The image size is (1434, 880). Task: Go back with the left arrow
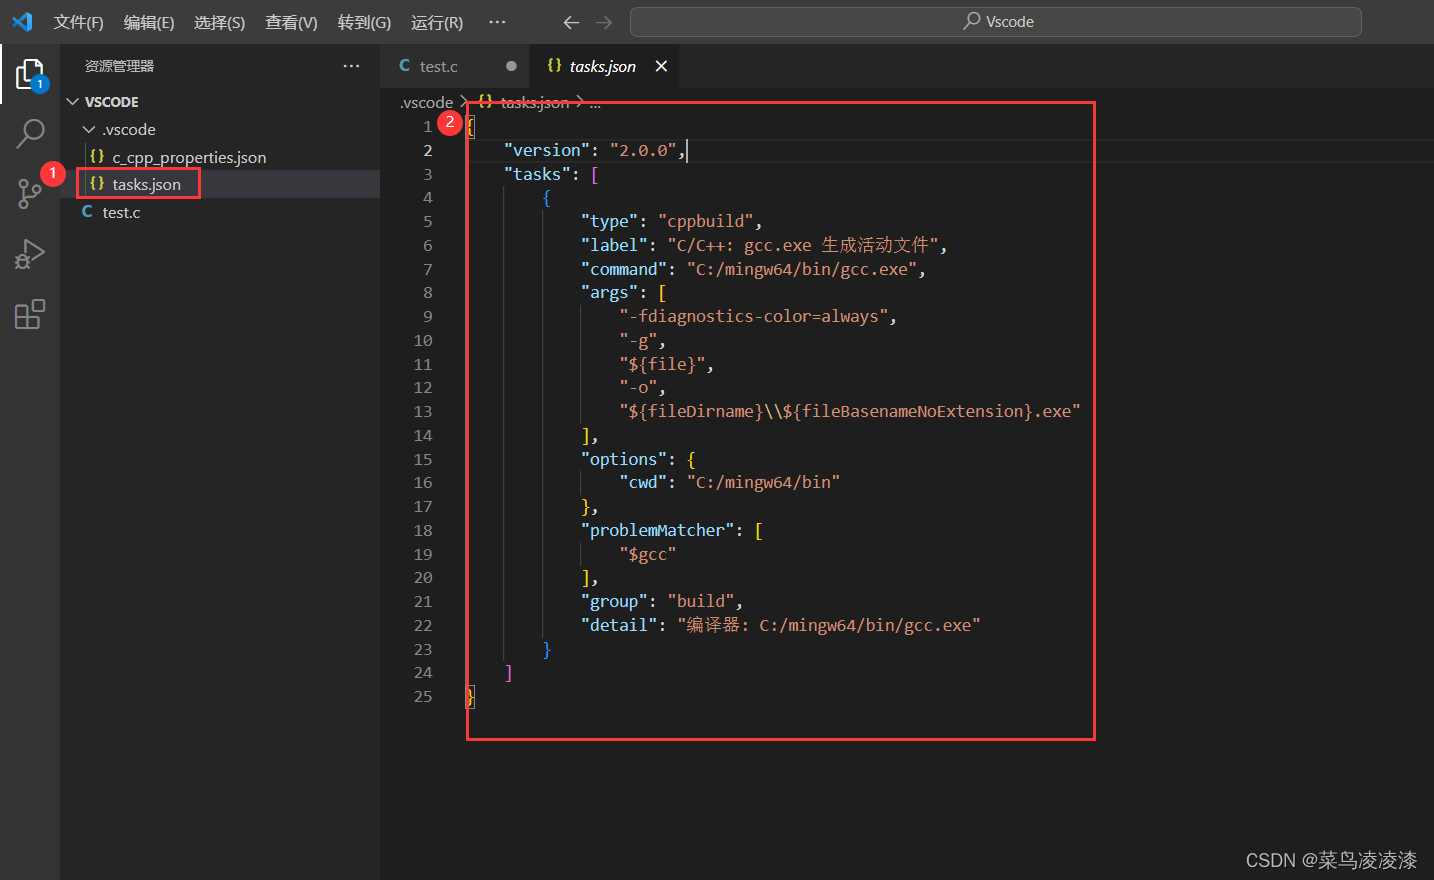[571, 22]
